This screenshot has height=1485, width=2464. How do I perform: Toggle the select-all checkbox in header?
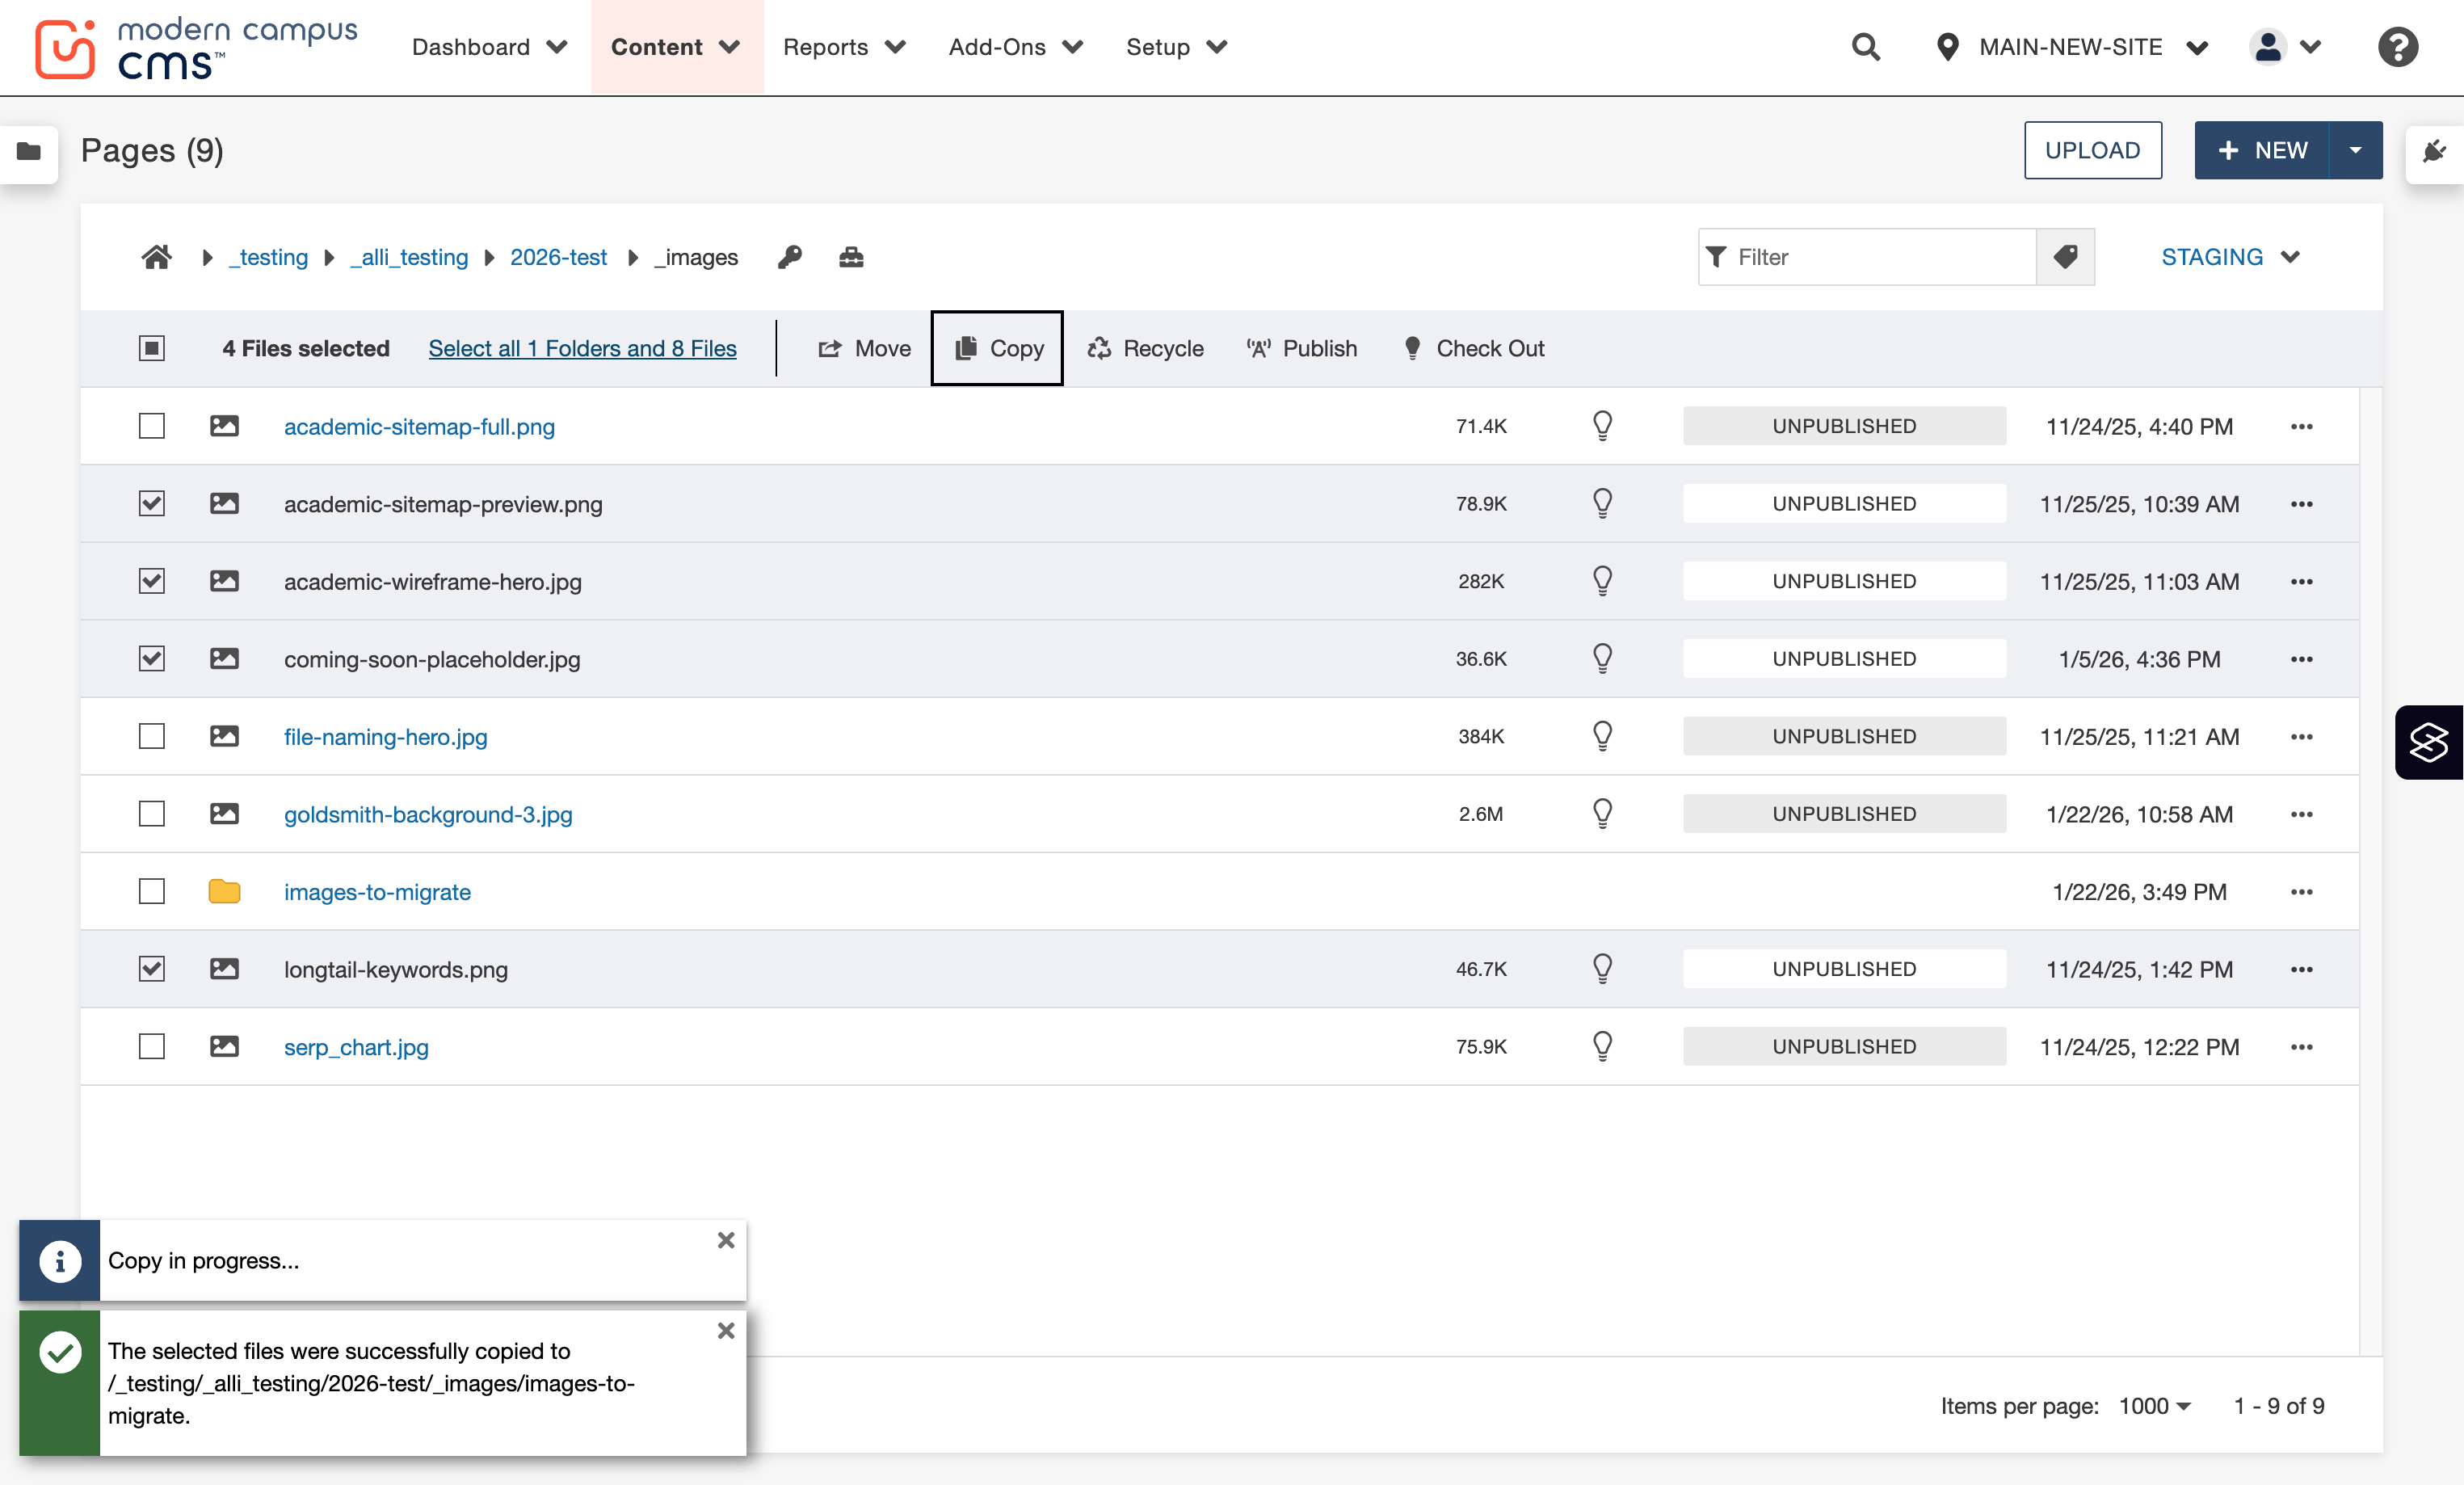point(152,348)
